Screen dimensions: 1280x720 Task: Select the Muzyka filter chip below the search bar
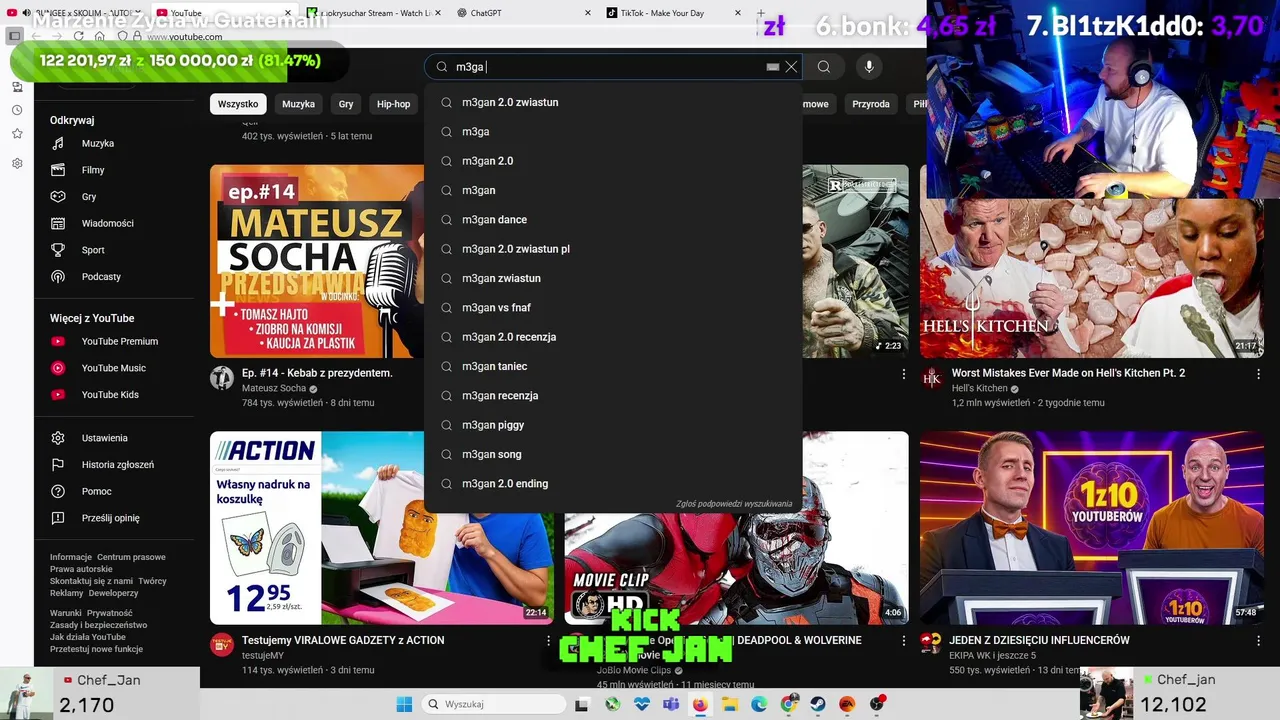pos(298,104)
